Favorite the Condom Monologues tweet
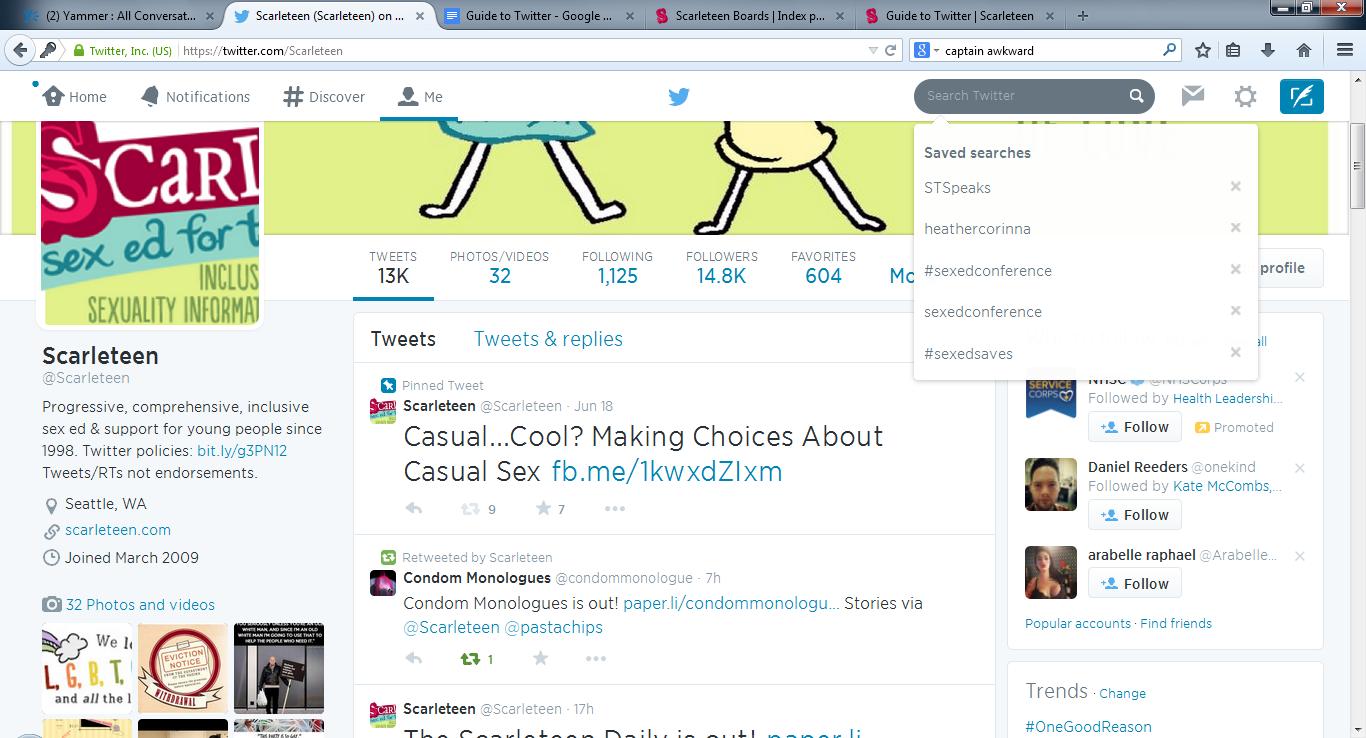This screenshot has width=1366, height=738. [x=541, y=658]
